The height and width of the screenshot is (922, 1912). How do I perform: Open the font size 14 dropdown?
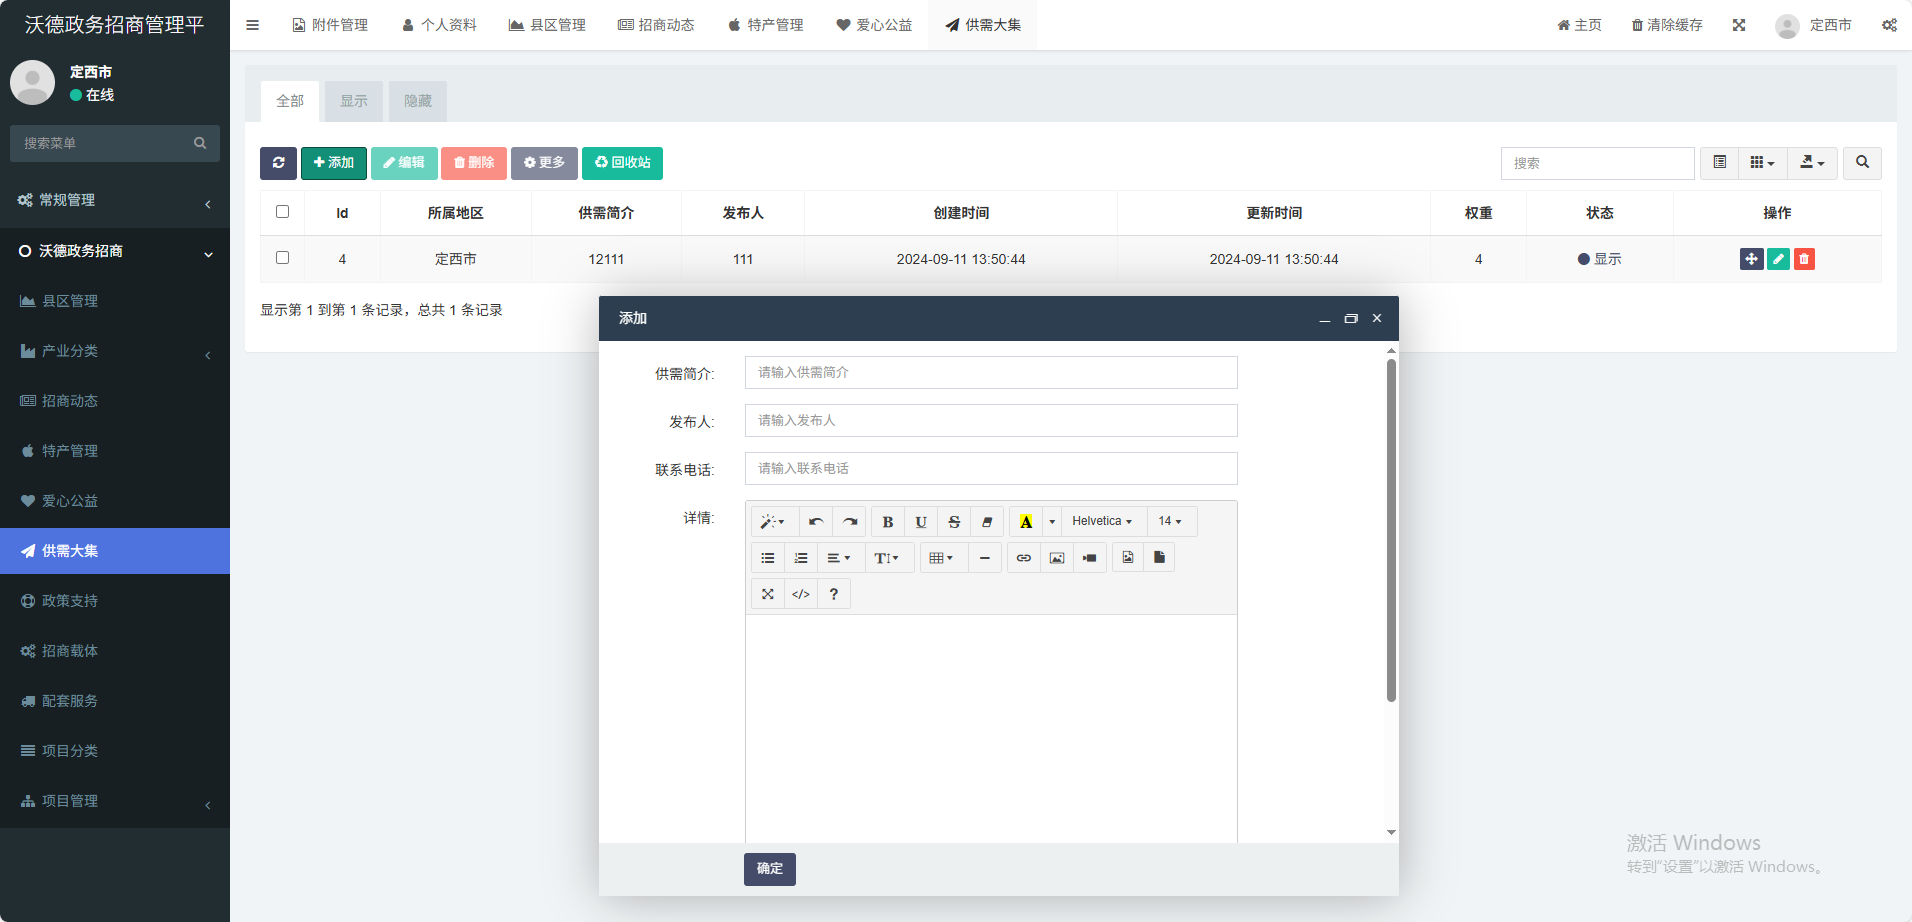coord(1170,522)
